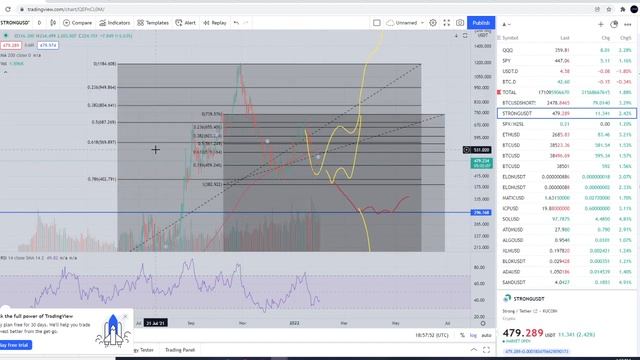Viewport: 640px width, 360px height.
Task: Open the browser profile avatar
Action: click(634, 9)
